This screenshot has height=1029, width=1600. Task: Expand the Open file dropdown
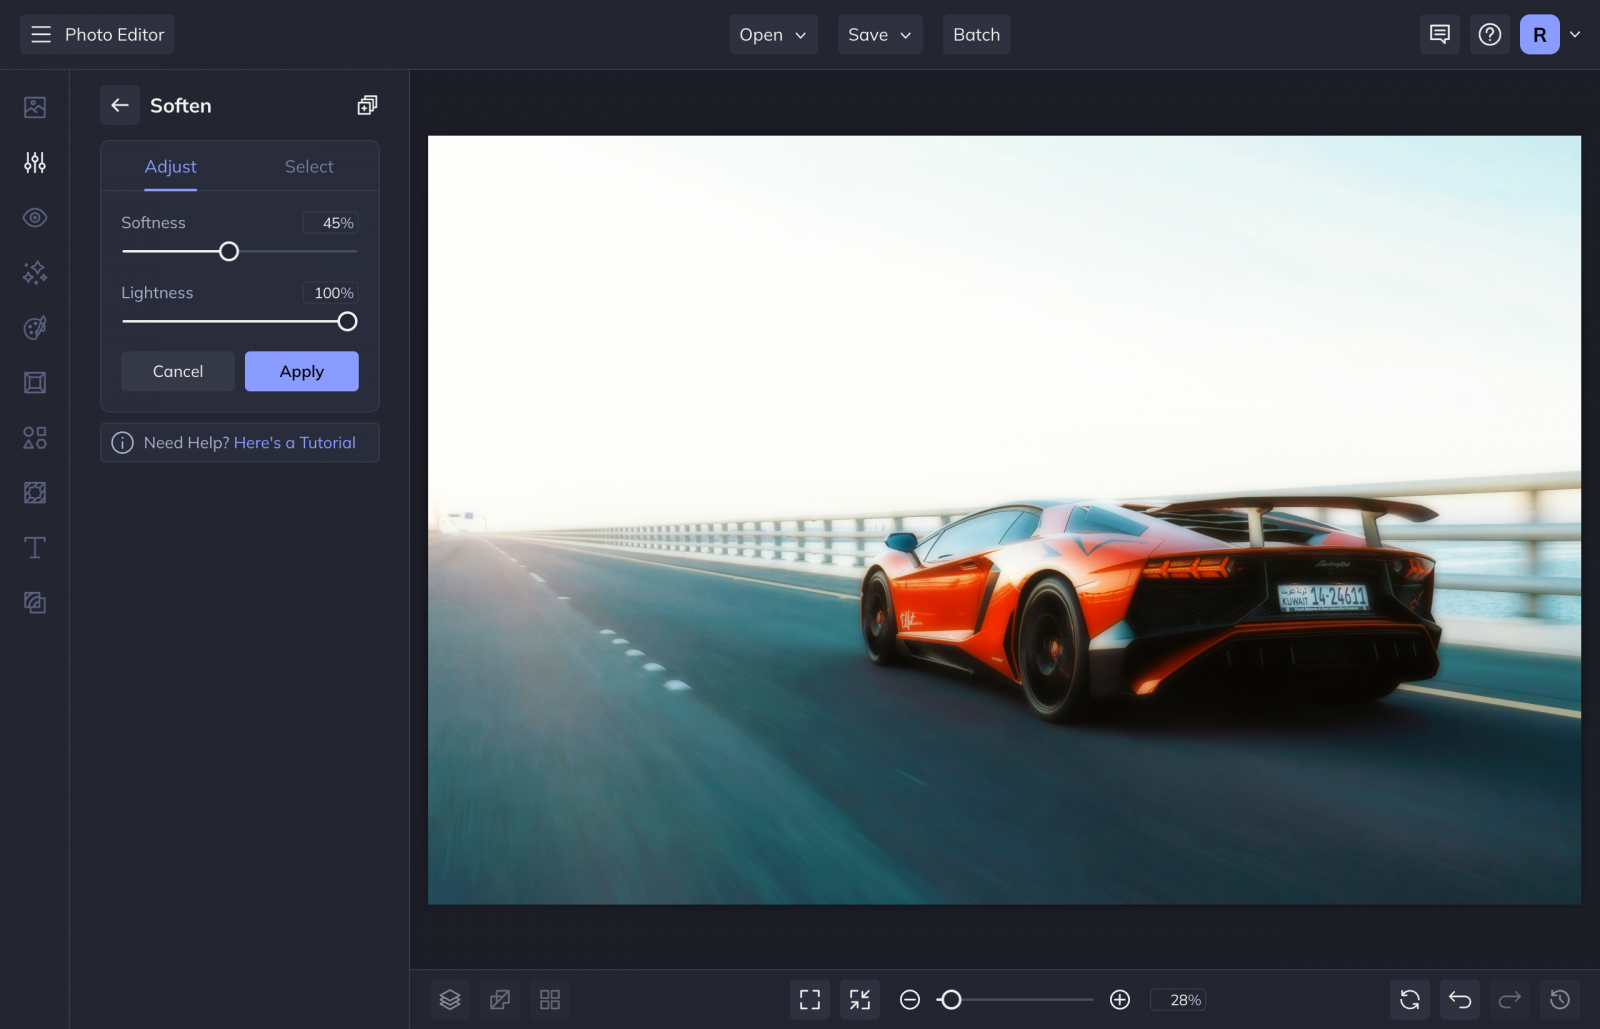pyautogui.click(x=772, y=34)
